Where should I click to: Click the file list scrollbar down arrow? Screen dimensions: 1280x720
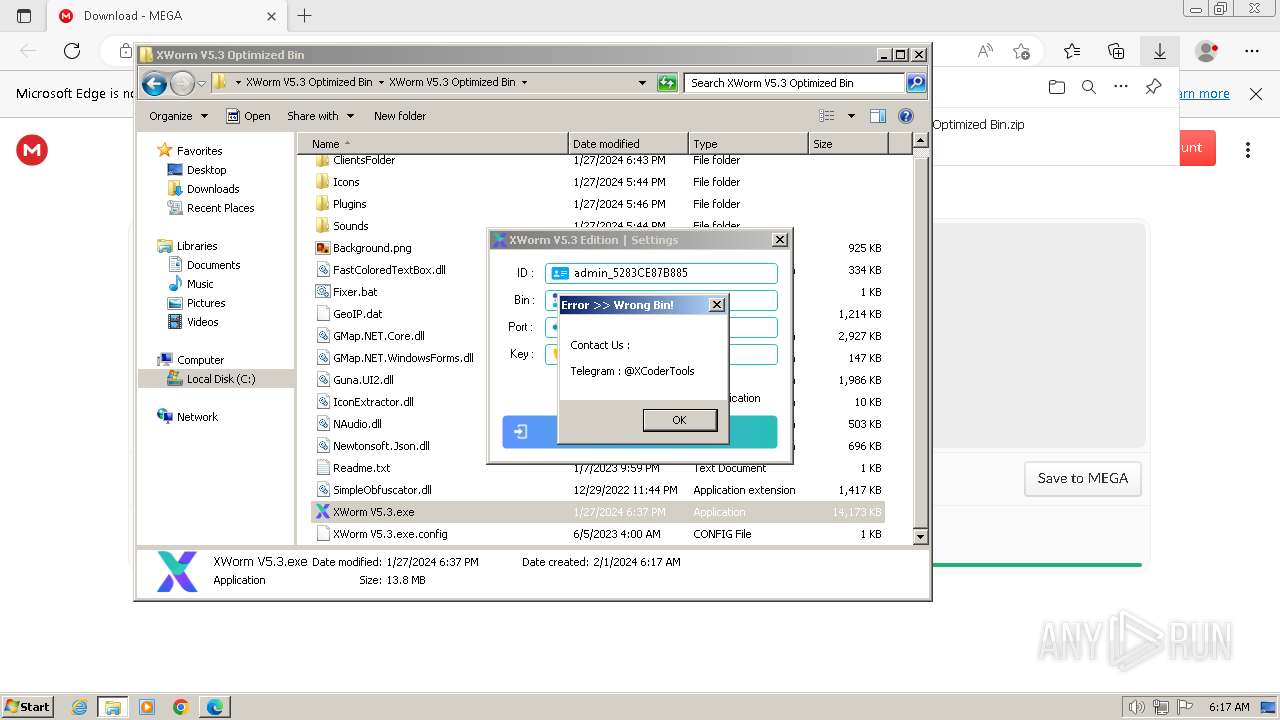click(921, 537)
